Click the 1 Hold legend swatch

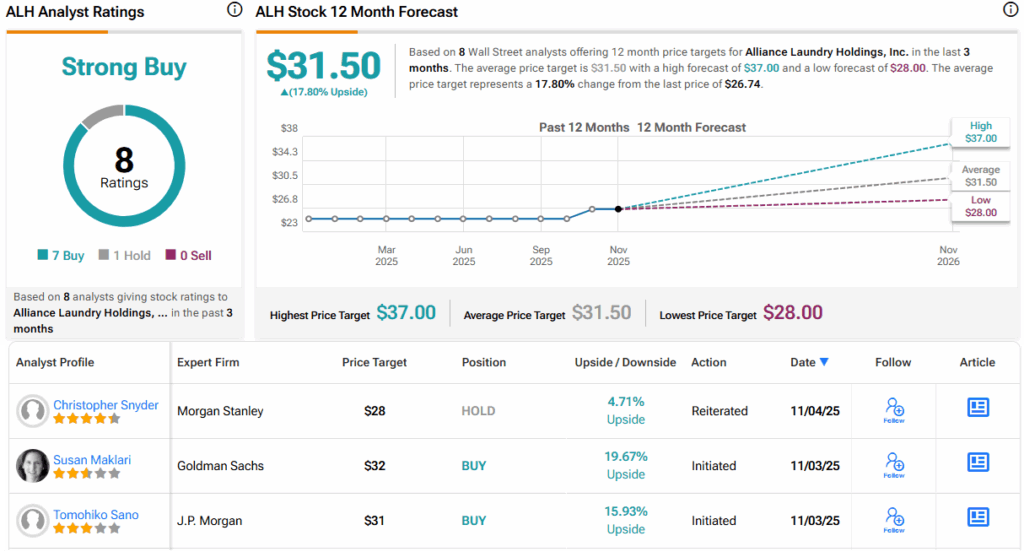103,256
